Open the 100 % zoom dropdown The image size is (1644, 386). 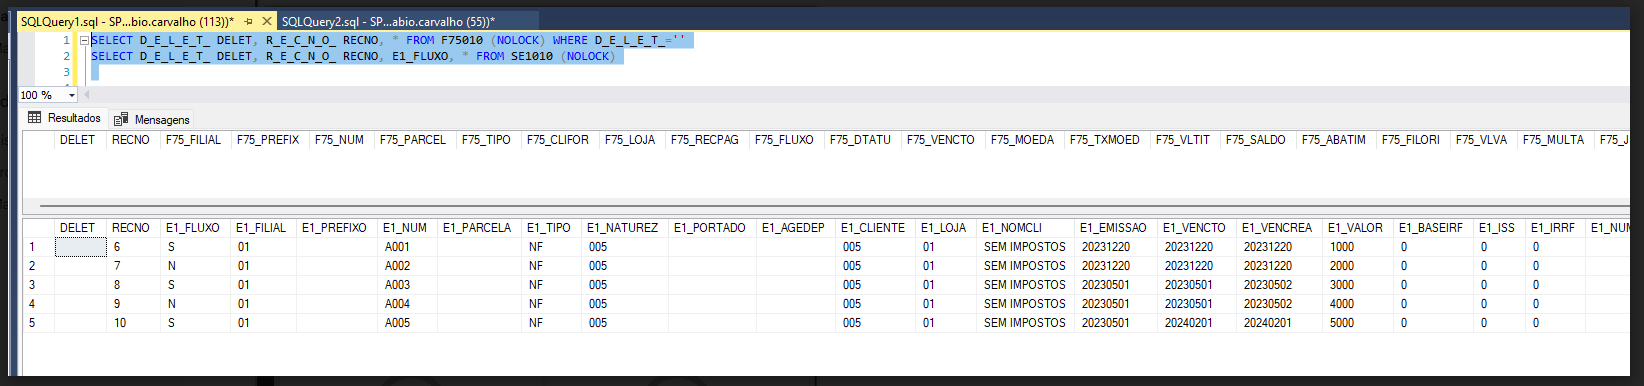[x=72, y=95]
